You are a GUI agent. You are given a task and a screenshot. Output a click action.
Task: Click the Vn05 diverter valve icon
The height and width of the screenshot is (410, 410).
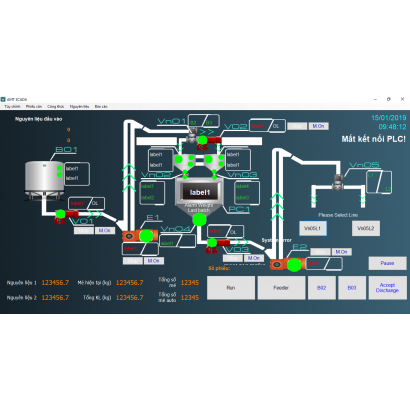(x=338, y=183)
